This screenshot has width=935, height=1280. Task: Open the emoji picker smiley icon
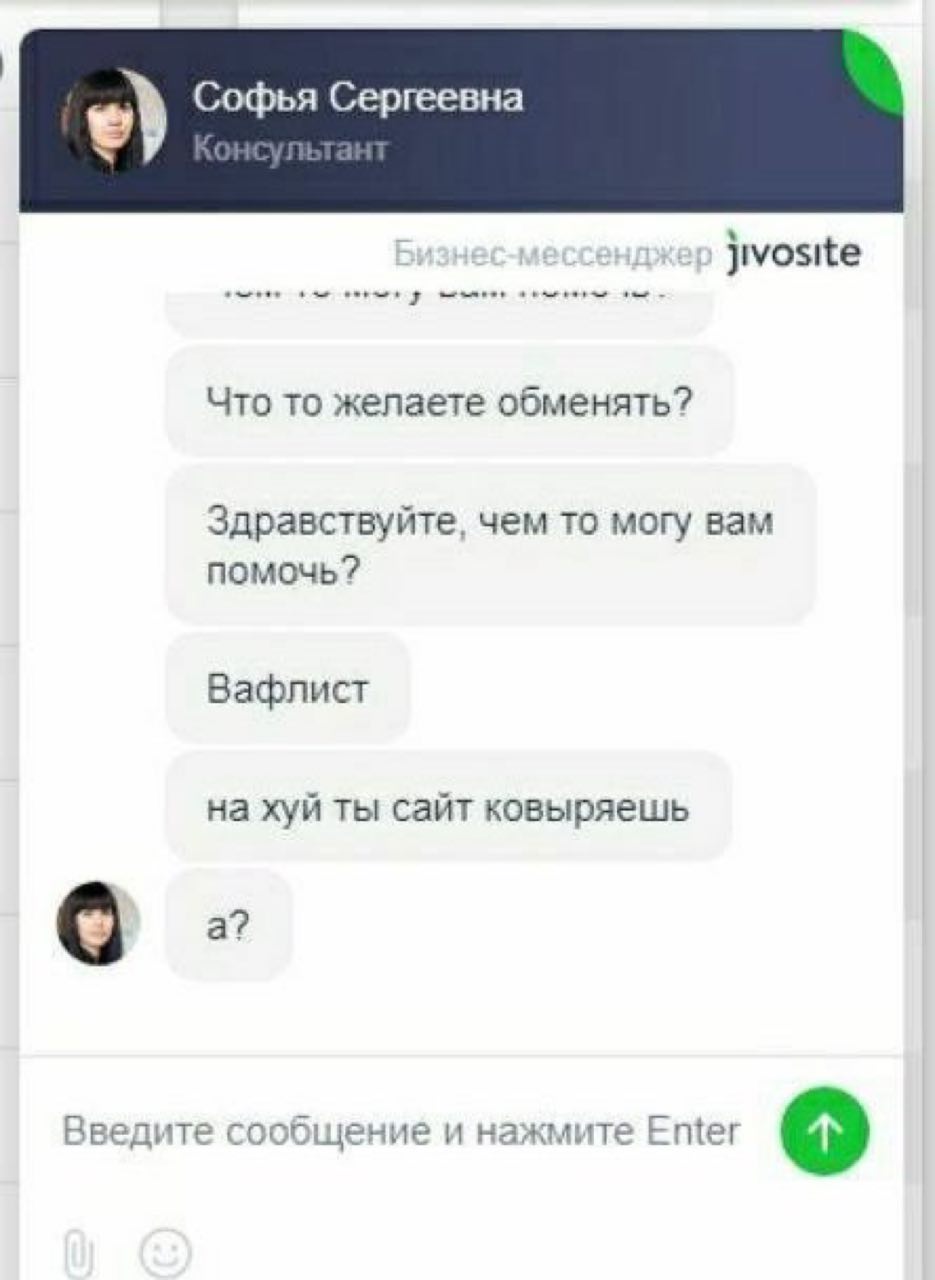[x=165, y=1251]
